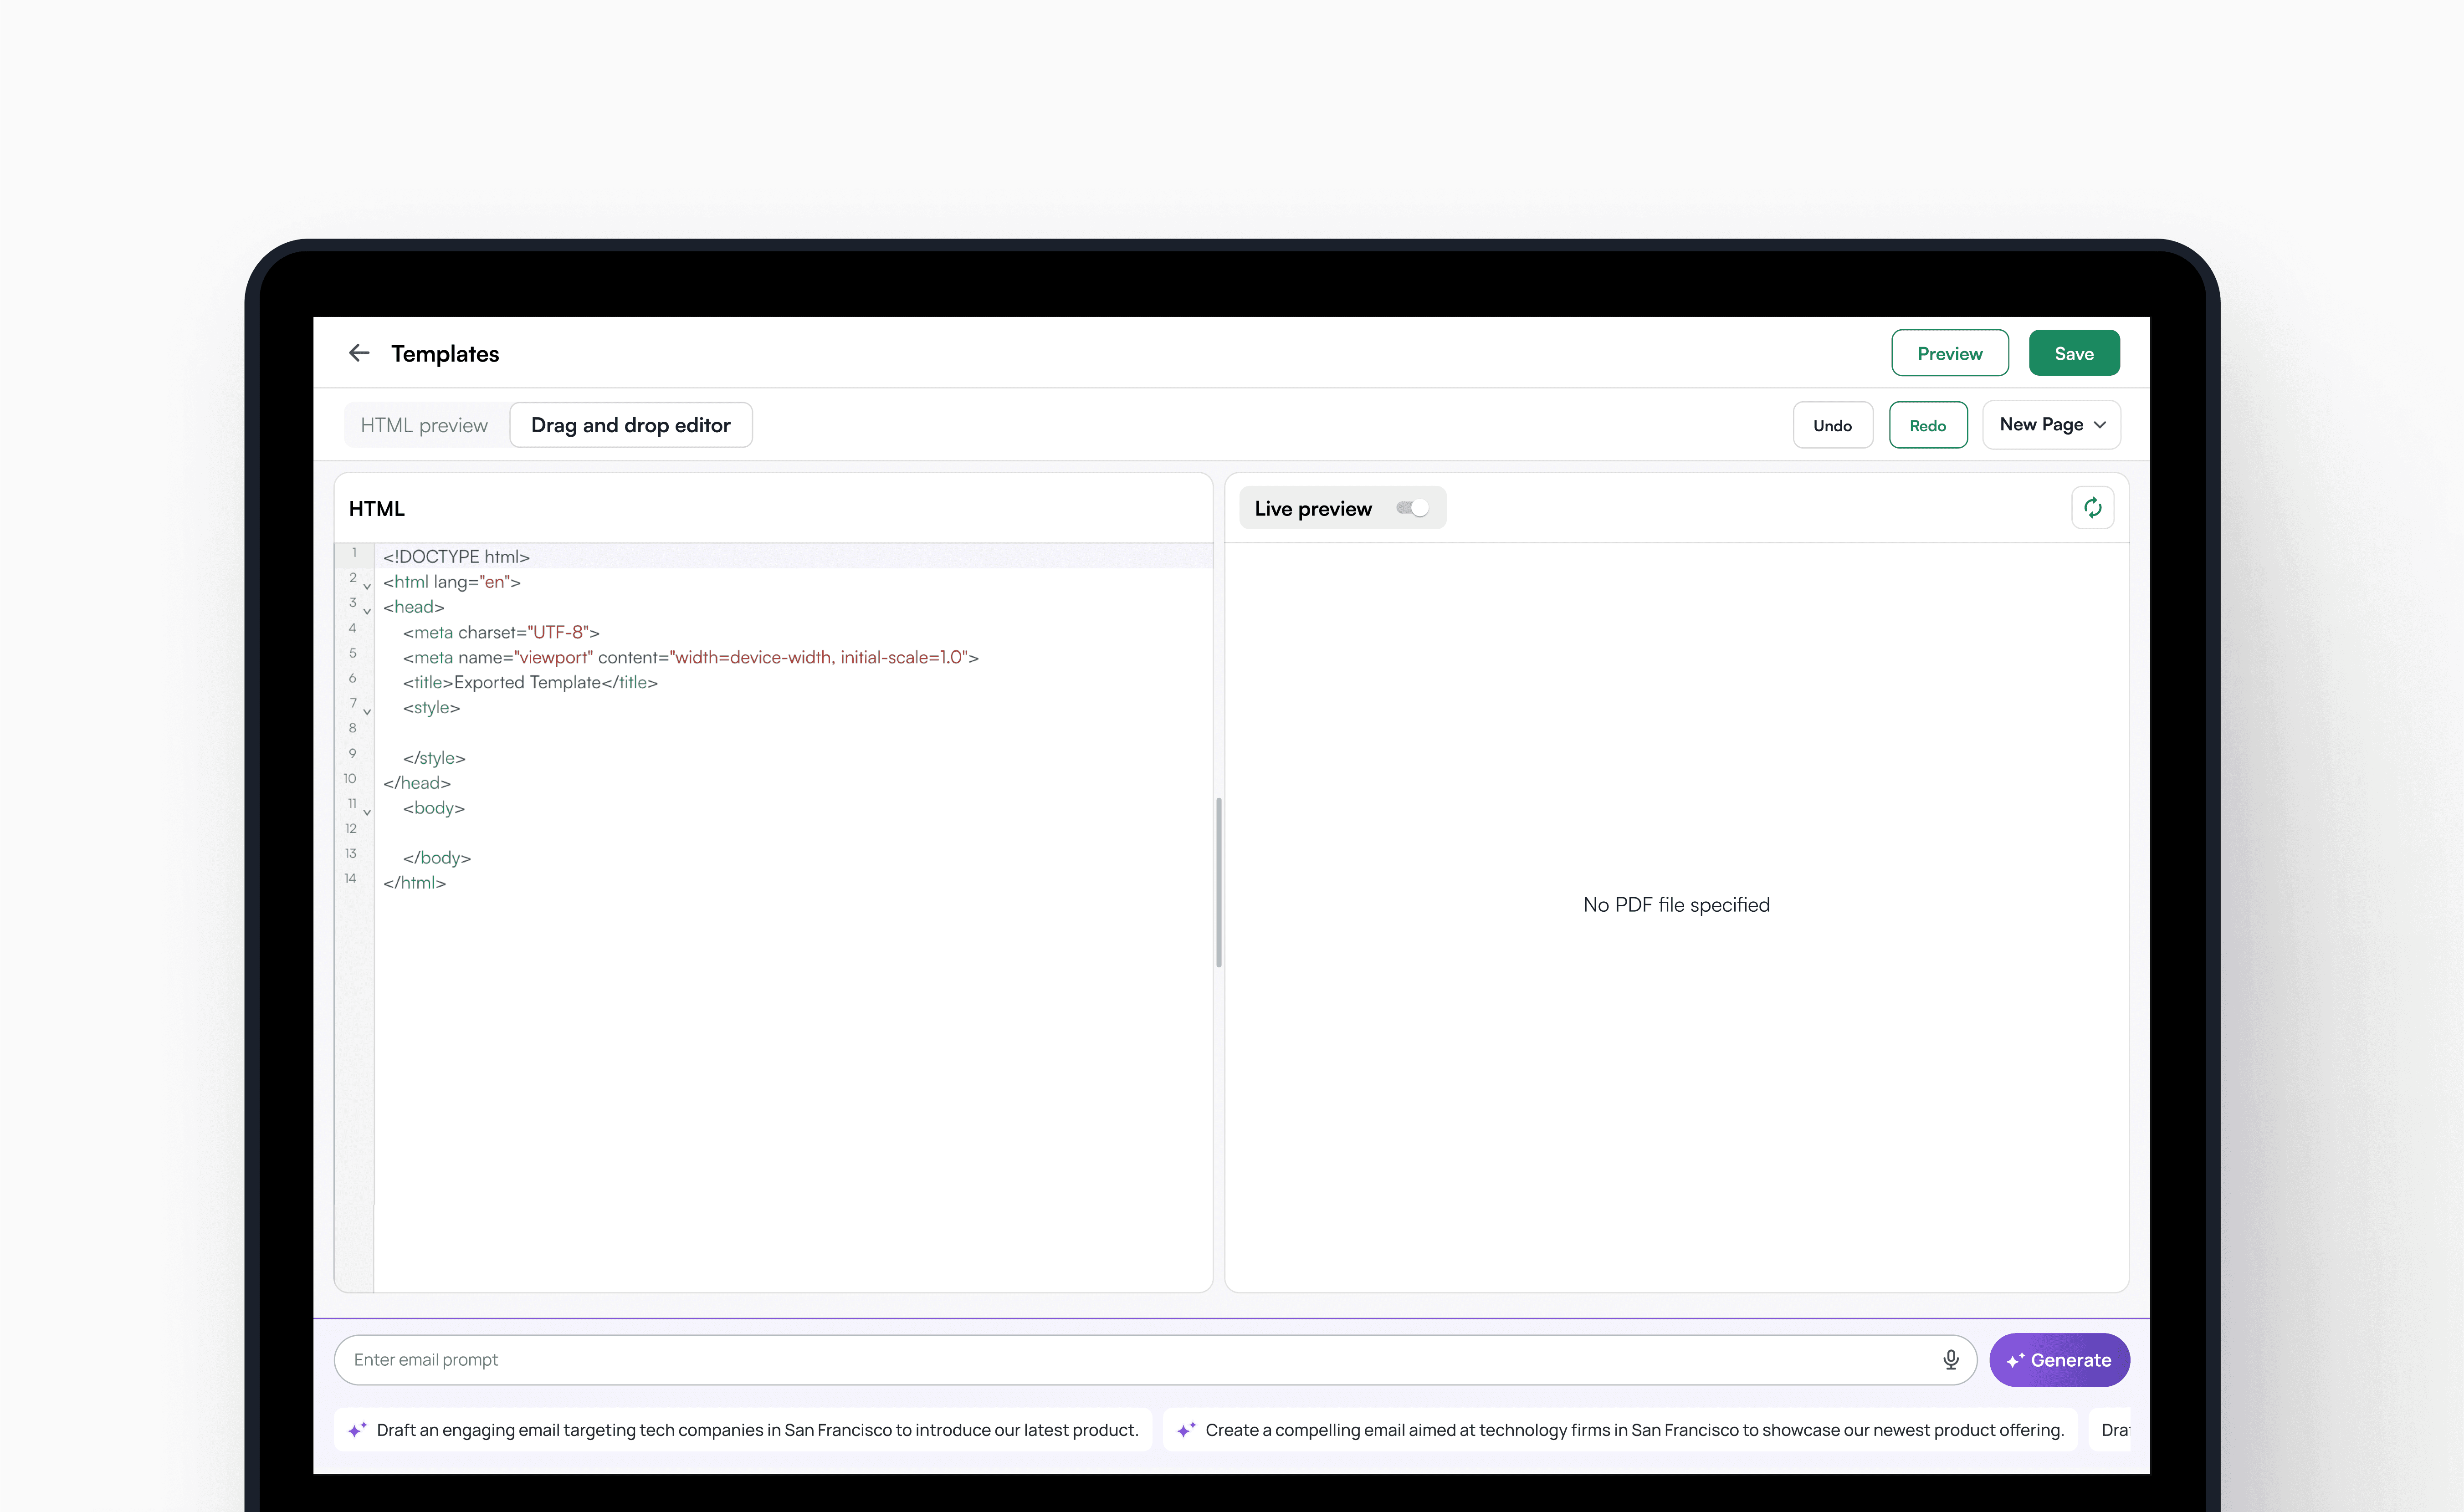This screenshot has height=1512, width=2464.
Task: Start voice input with the microphone icon
Action: (x=1950, y=1360)
